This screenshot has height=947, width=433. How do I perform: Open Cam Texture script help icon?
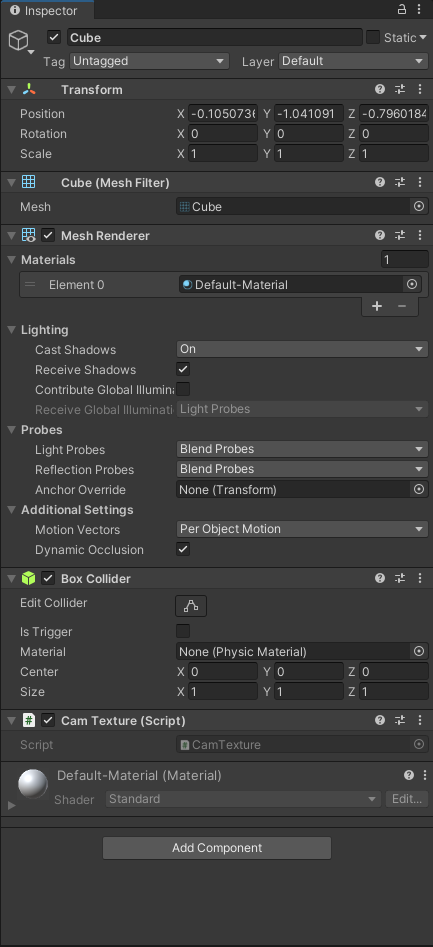(x=380, y=721)
